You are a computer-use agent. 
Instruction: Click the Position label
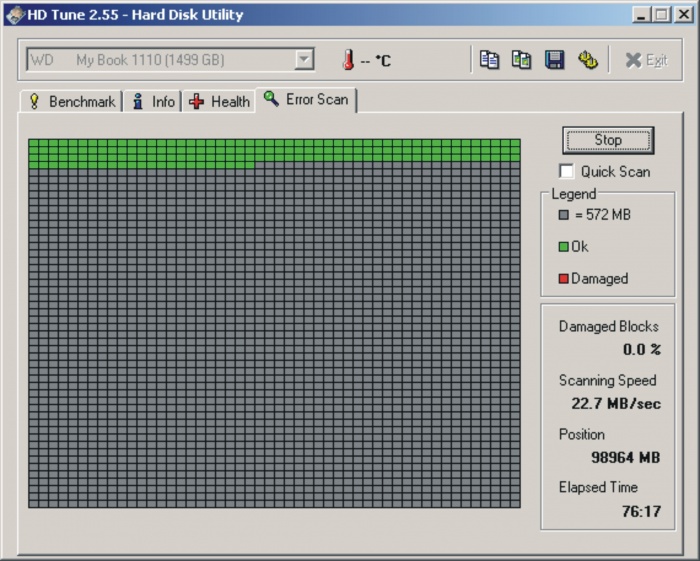(x=582, y=434)
